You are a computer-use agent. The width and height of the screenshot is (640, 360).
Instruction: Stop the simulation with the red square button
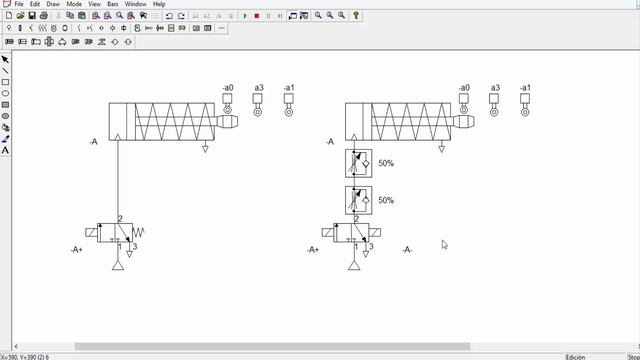pyautogui.click(x=257, y=16)
